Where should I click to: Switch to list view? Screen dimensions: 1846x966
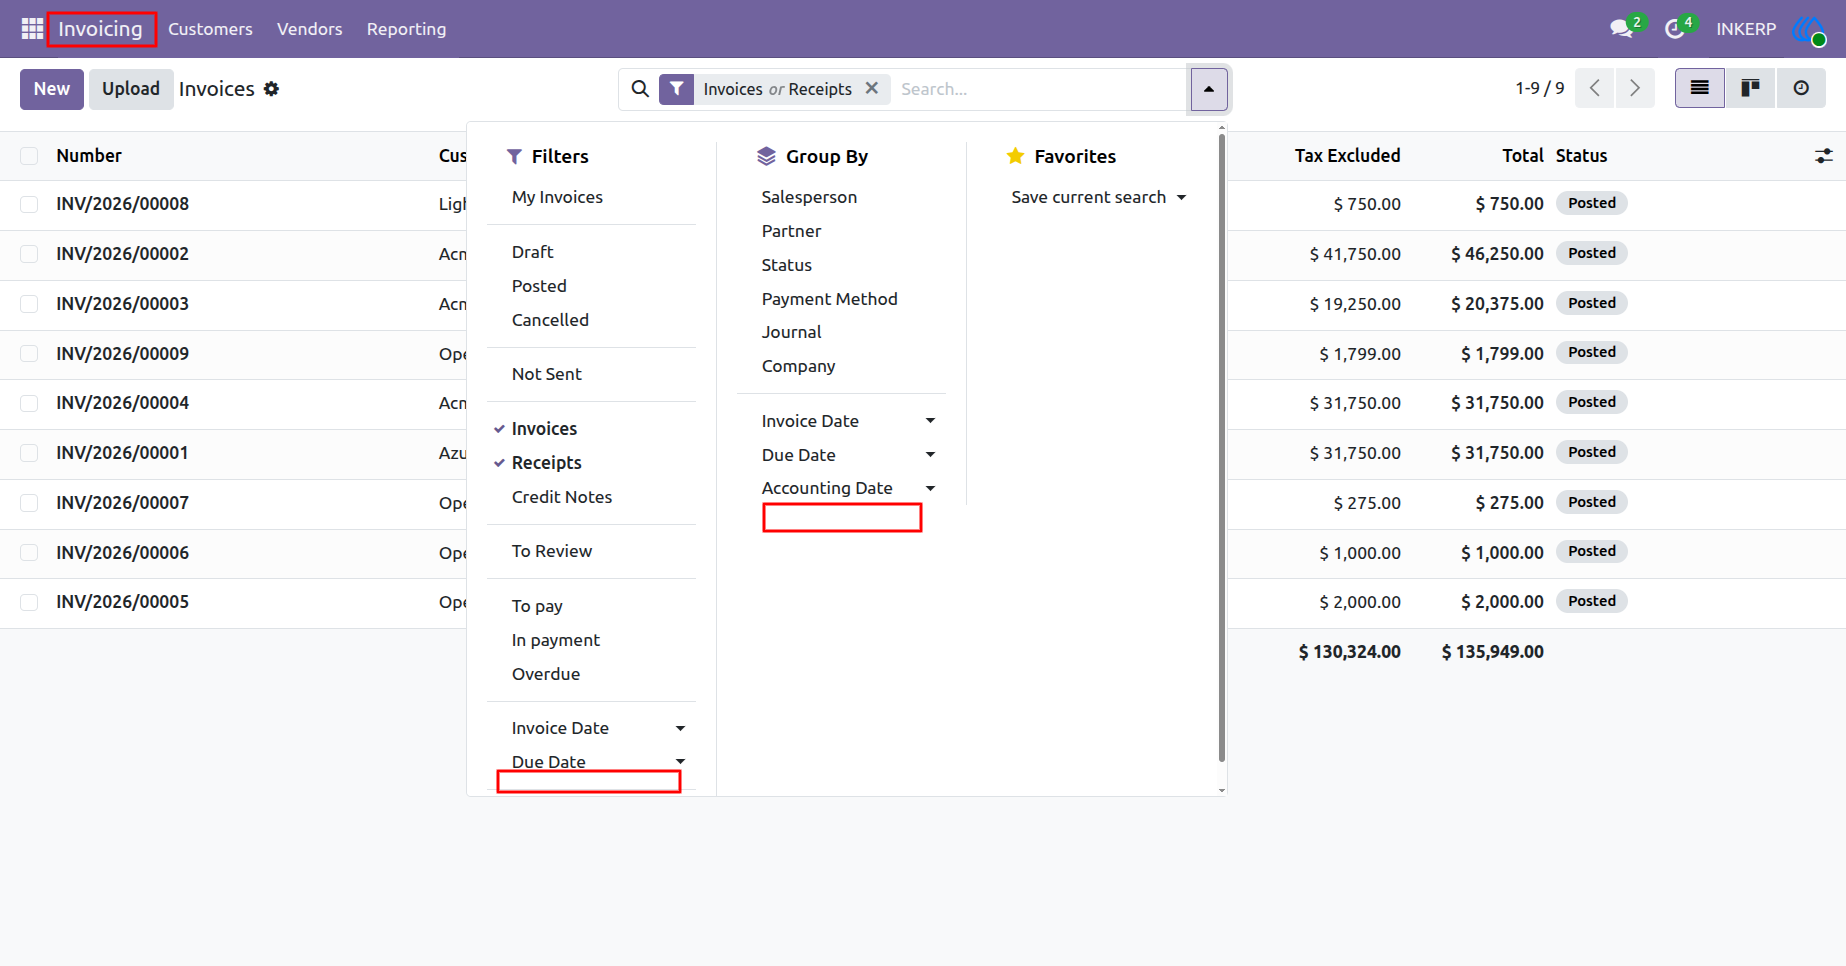pos(1699,88)
